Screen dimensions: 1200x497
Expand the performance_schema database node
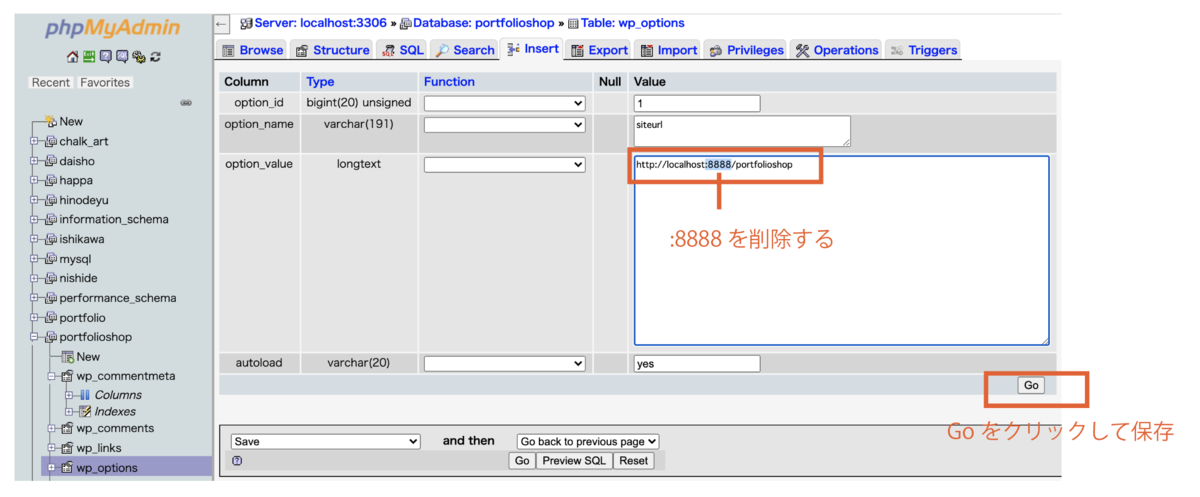pyautogui.click(x=34, y=298)
